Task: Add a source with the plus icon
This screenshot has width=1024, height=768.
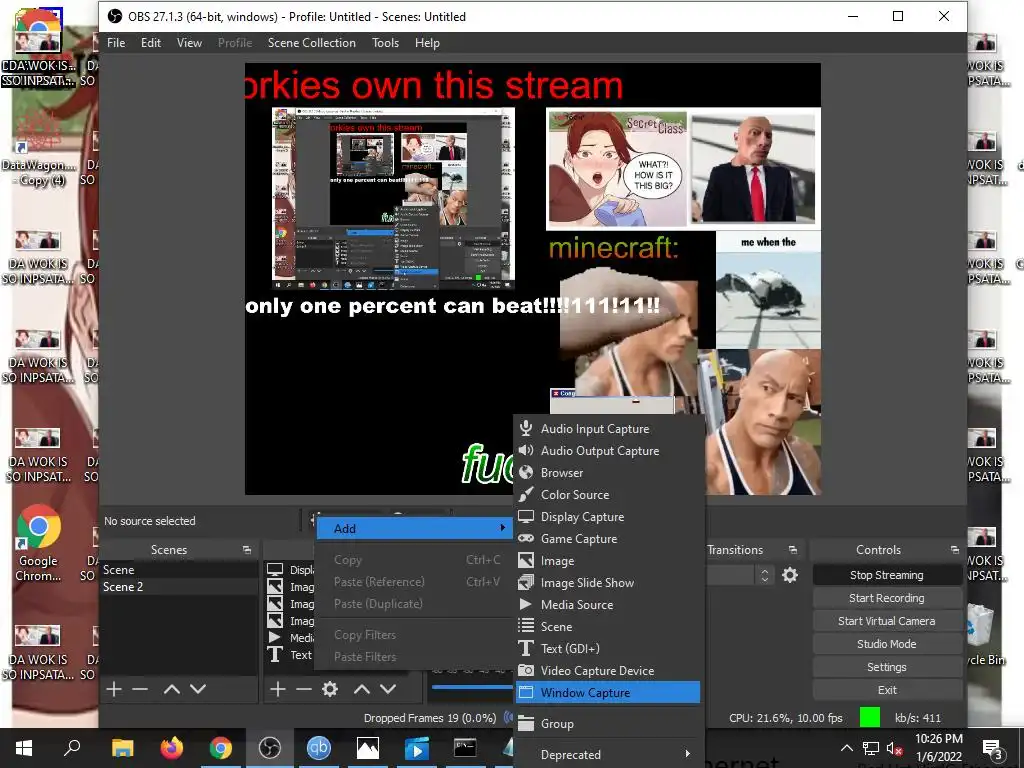Action: (x=278, y=689)
